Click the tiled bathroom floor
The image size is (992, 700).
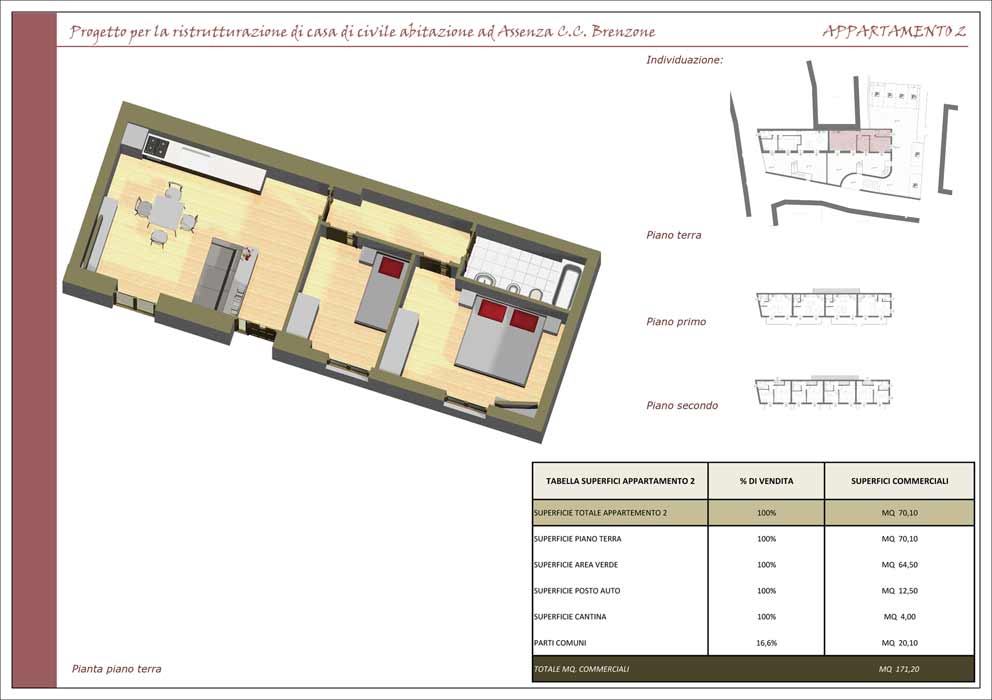510,262
